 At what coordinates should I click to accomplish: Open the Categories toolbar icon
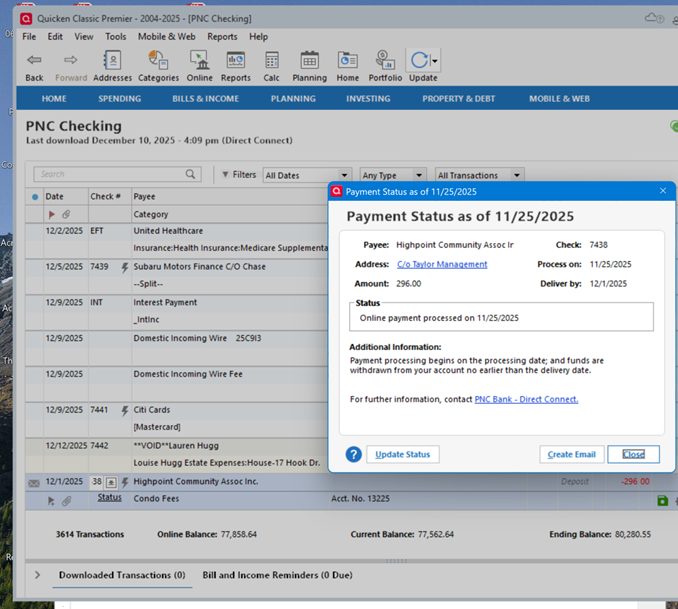click(x=158, y=60)
